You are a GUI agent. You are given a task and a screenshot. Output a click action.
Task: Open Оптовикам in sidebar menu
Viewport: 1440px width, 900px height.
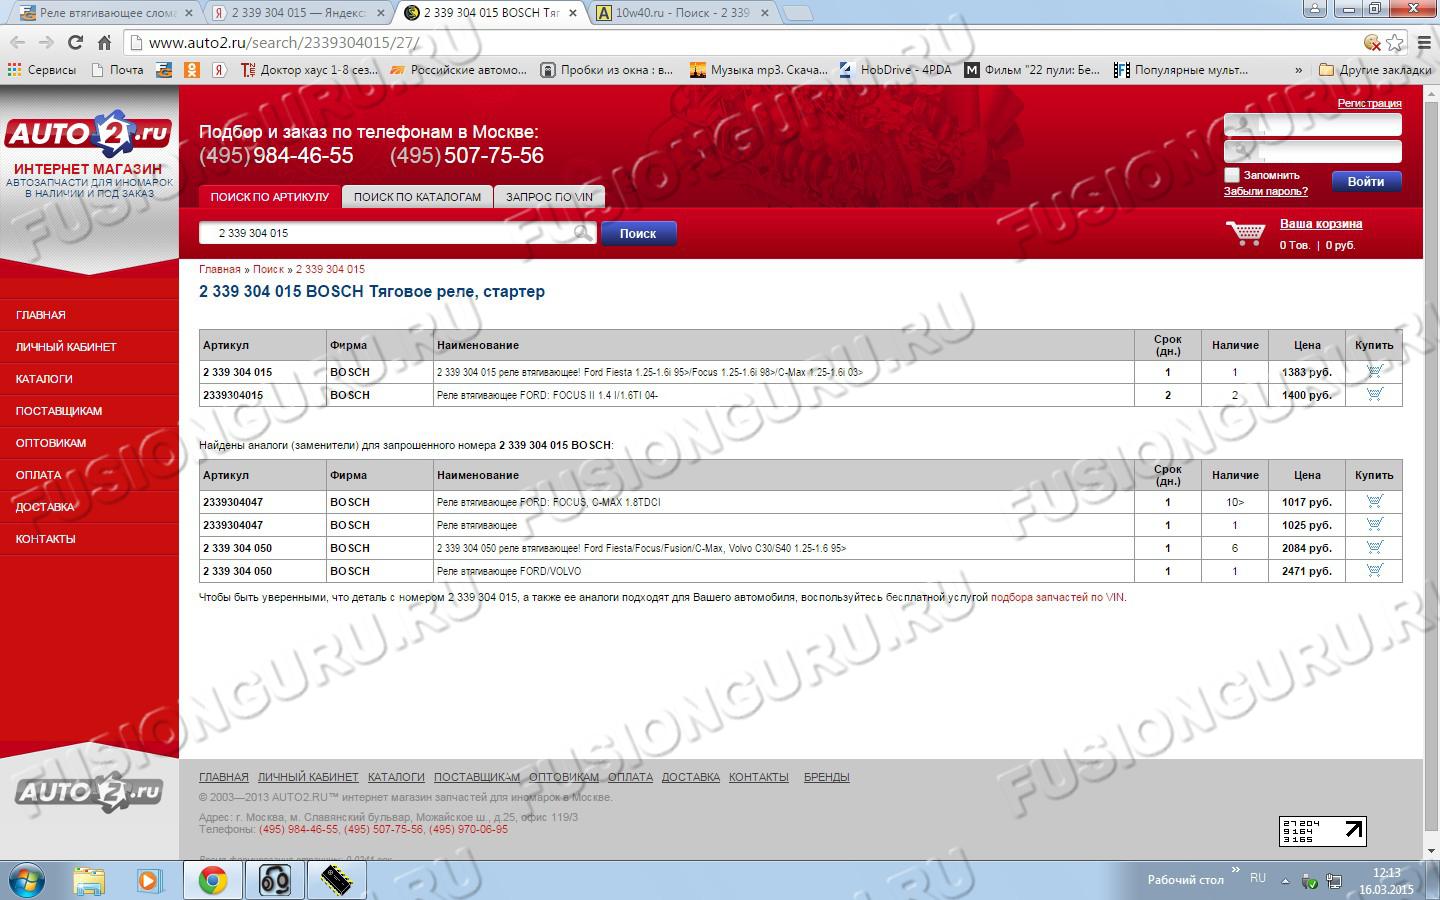(51, 443)
